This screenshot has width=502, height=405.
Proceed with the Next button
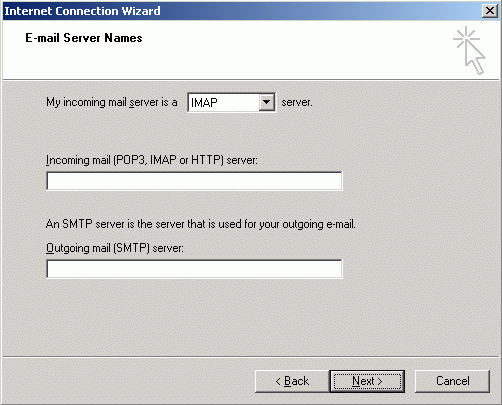[367, 381]
